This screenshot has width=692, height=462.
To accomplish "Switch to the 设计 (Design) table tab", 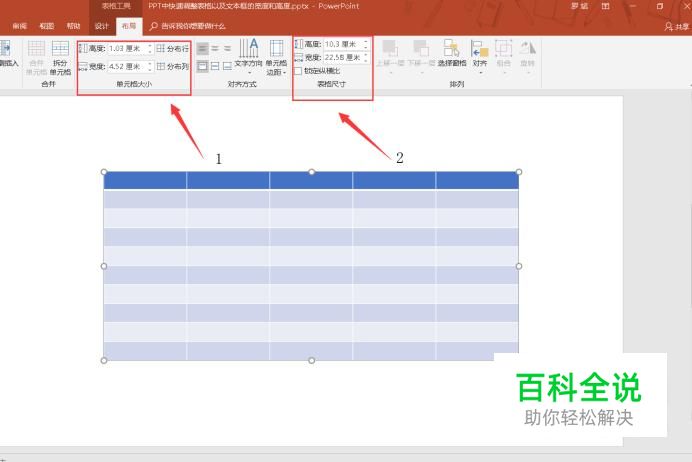I will pos(102,26).
